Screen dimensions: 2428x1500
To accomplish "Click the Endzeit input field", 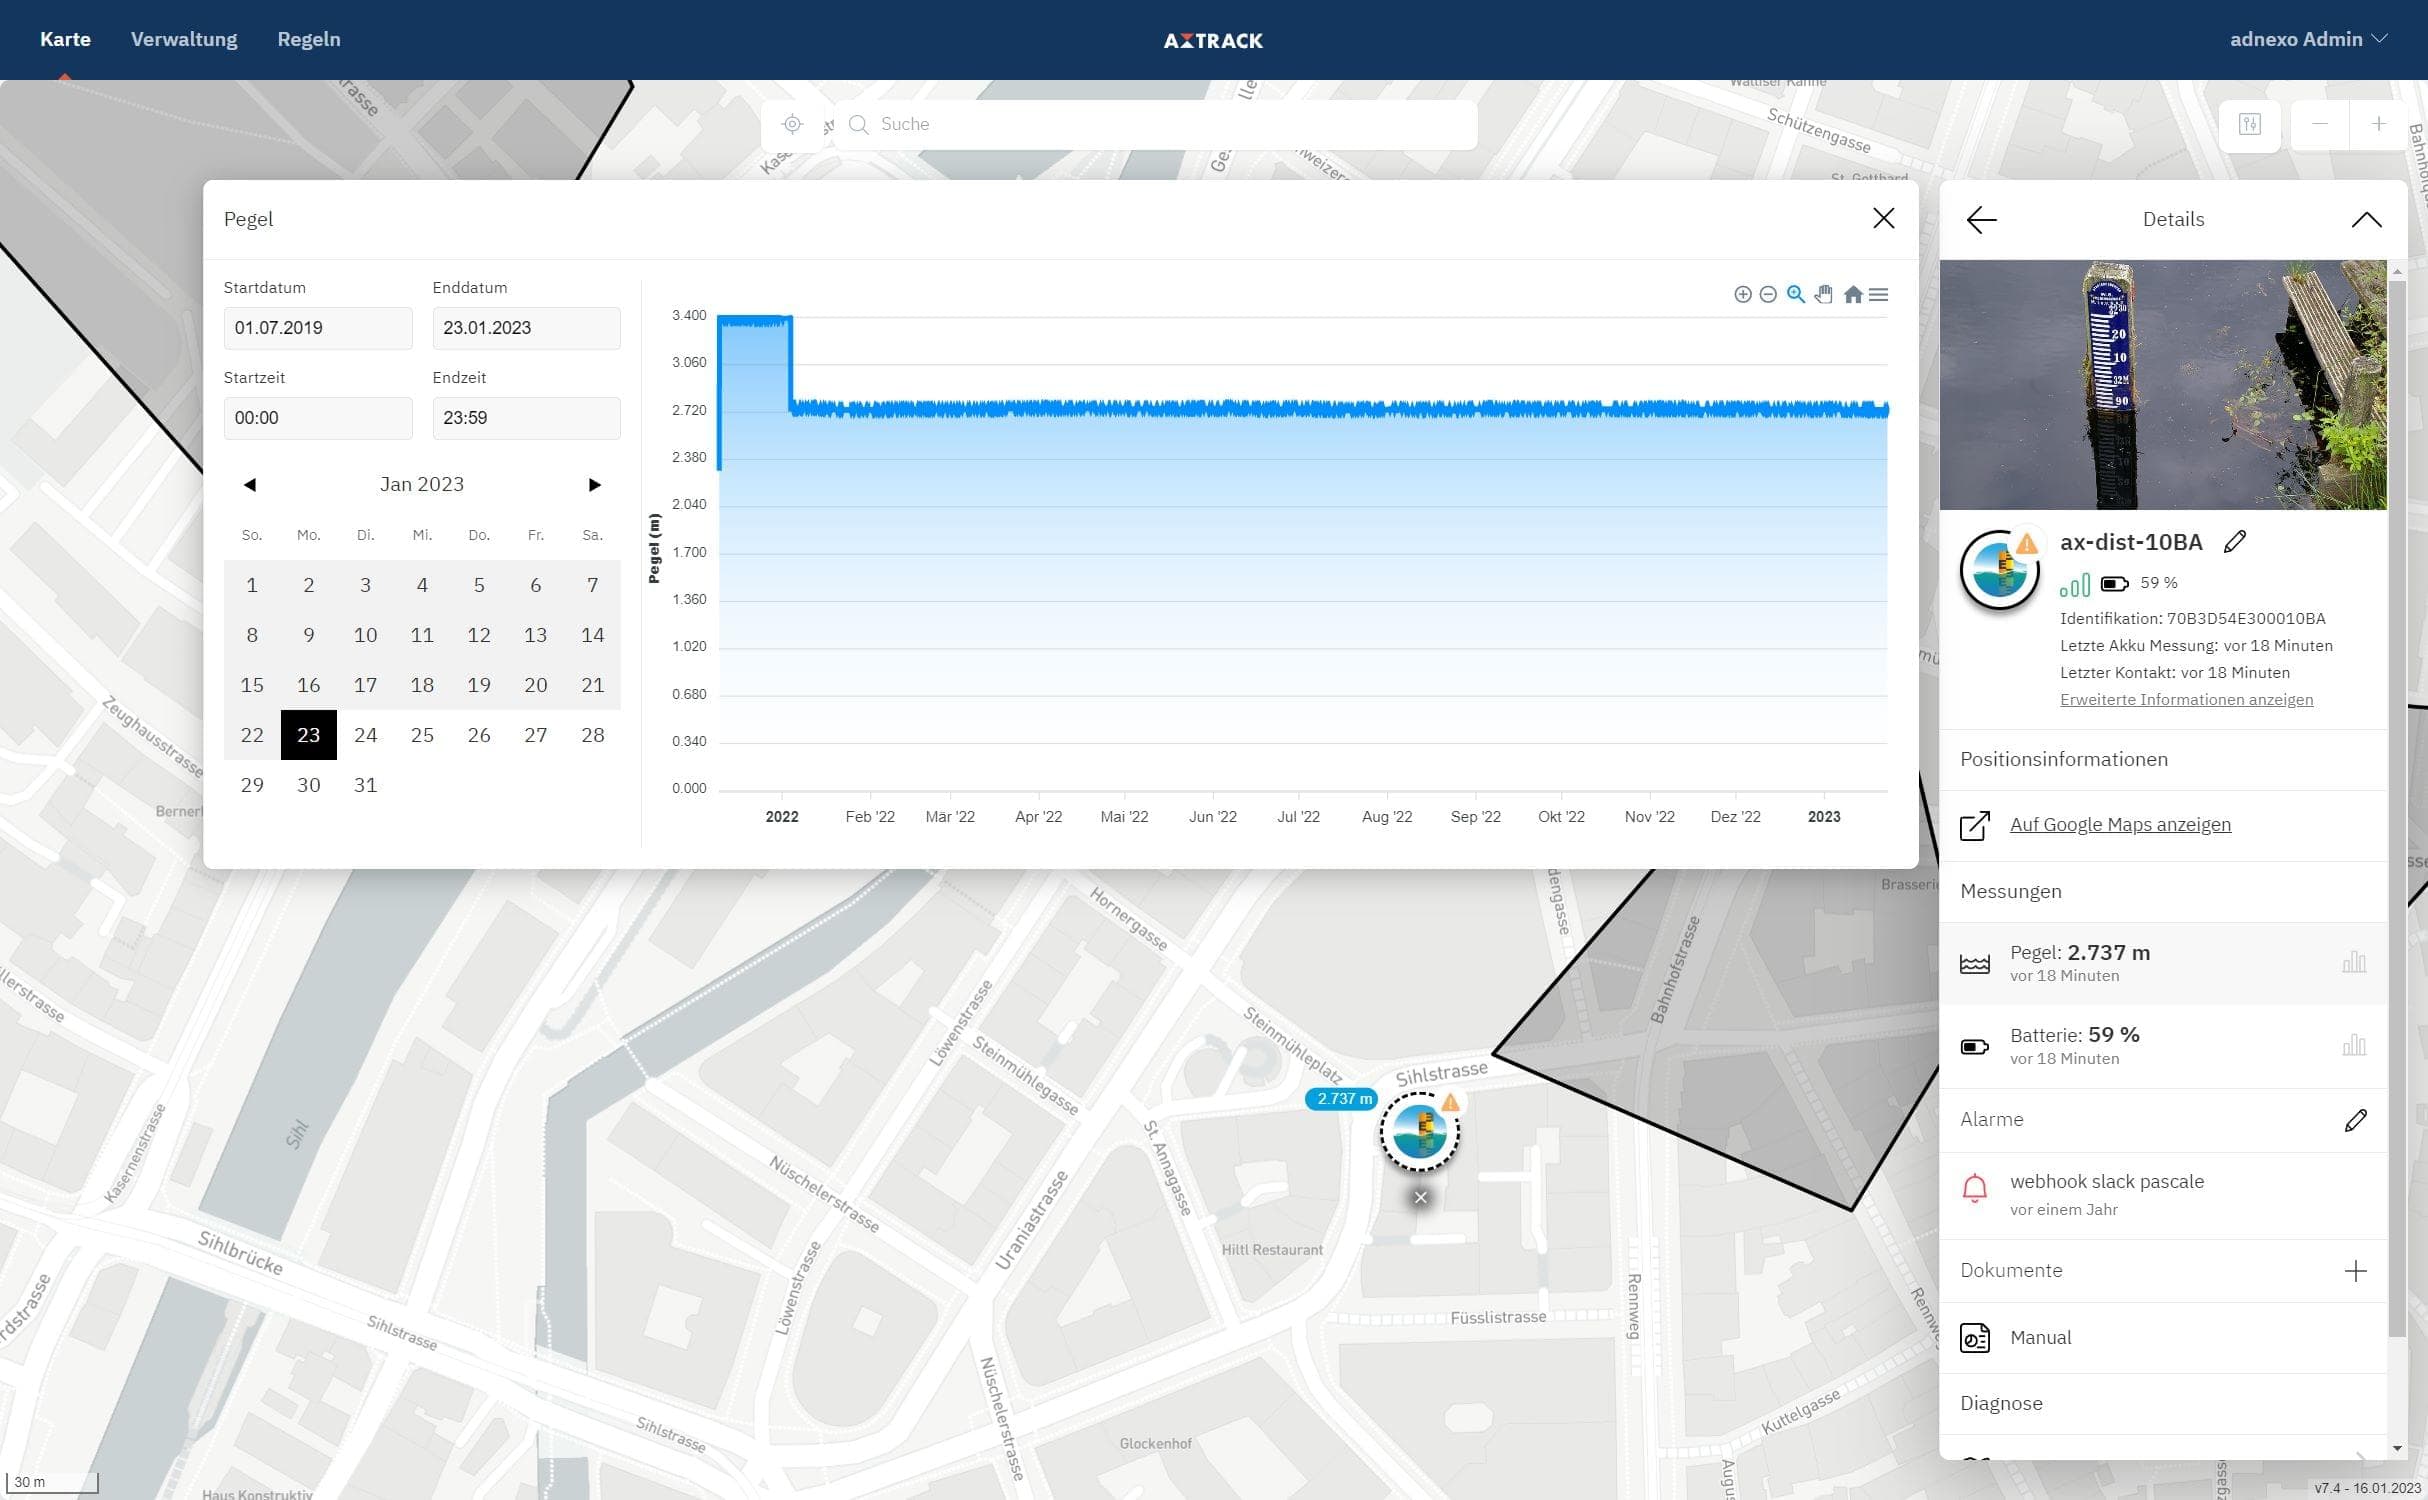I will pyautogui.click(x=526, y=418).
